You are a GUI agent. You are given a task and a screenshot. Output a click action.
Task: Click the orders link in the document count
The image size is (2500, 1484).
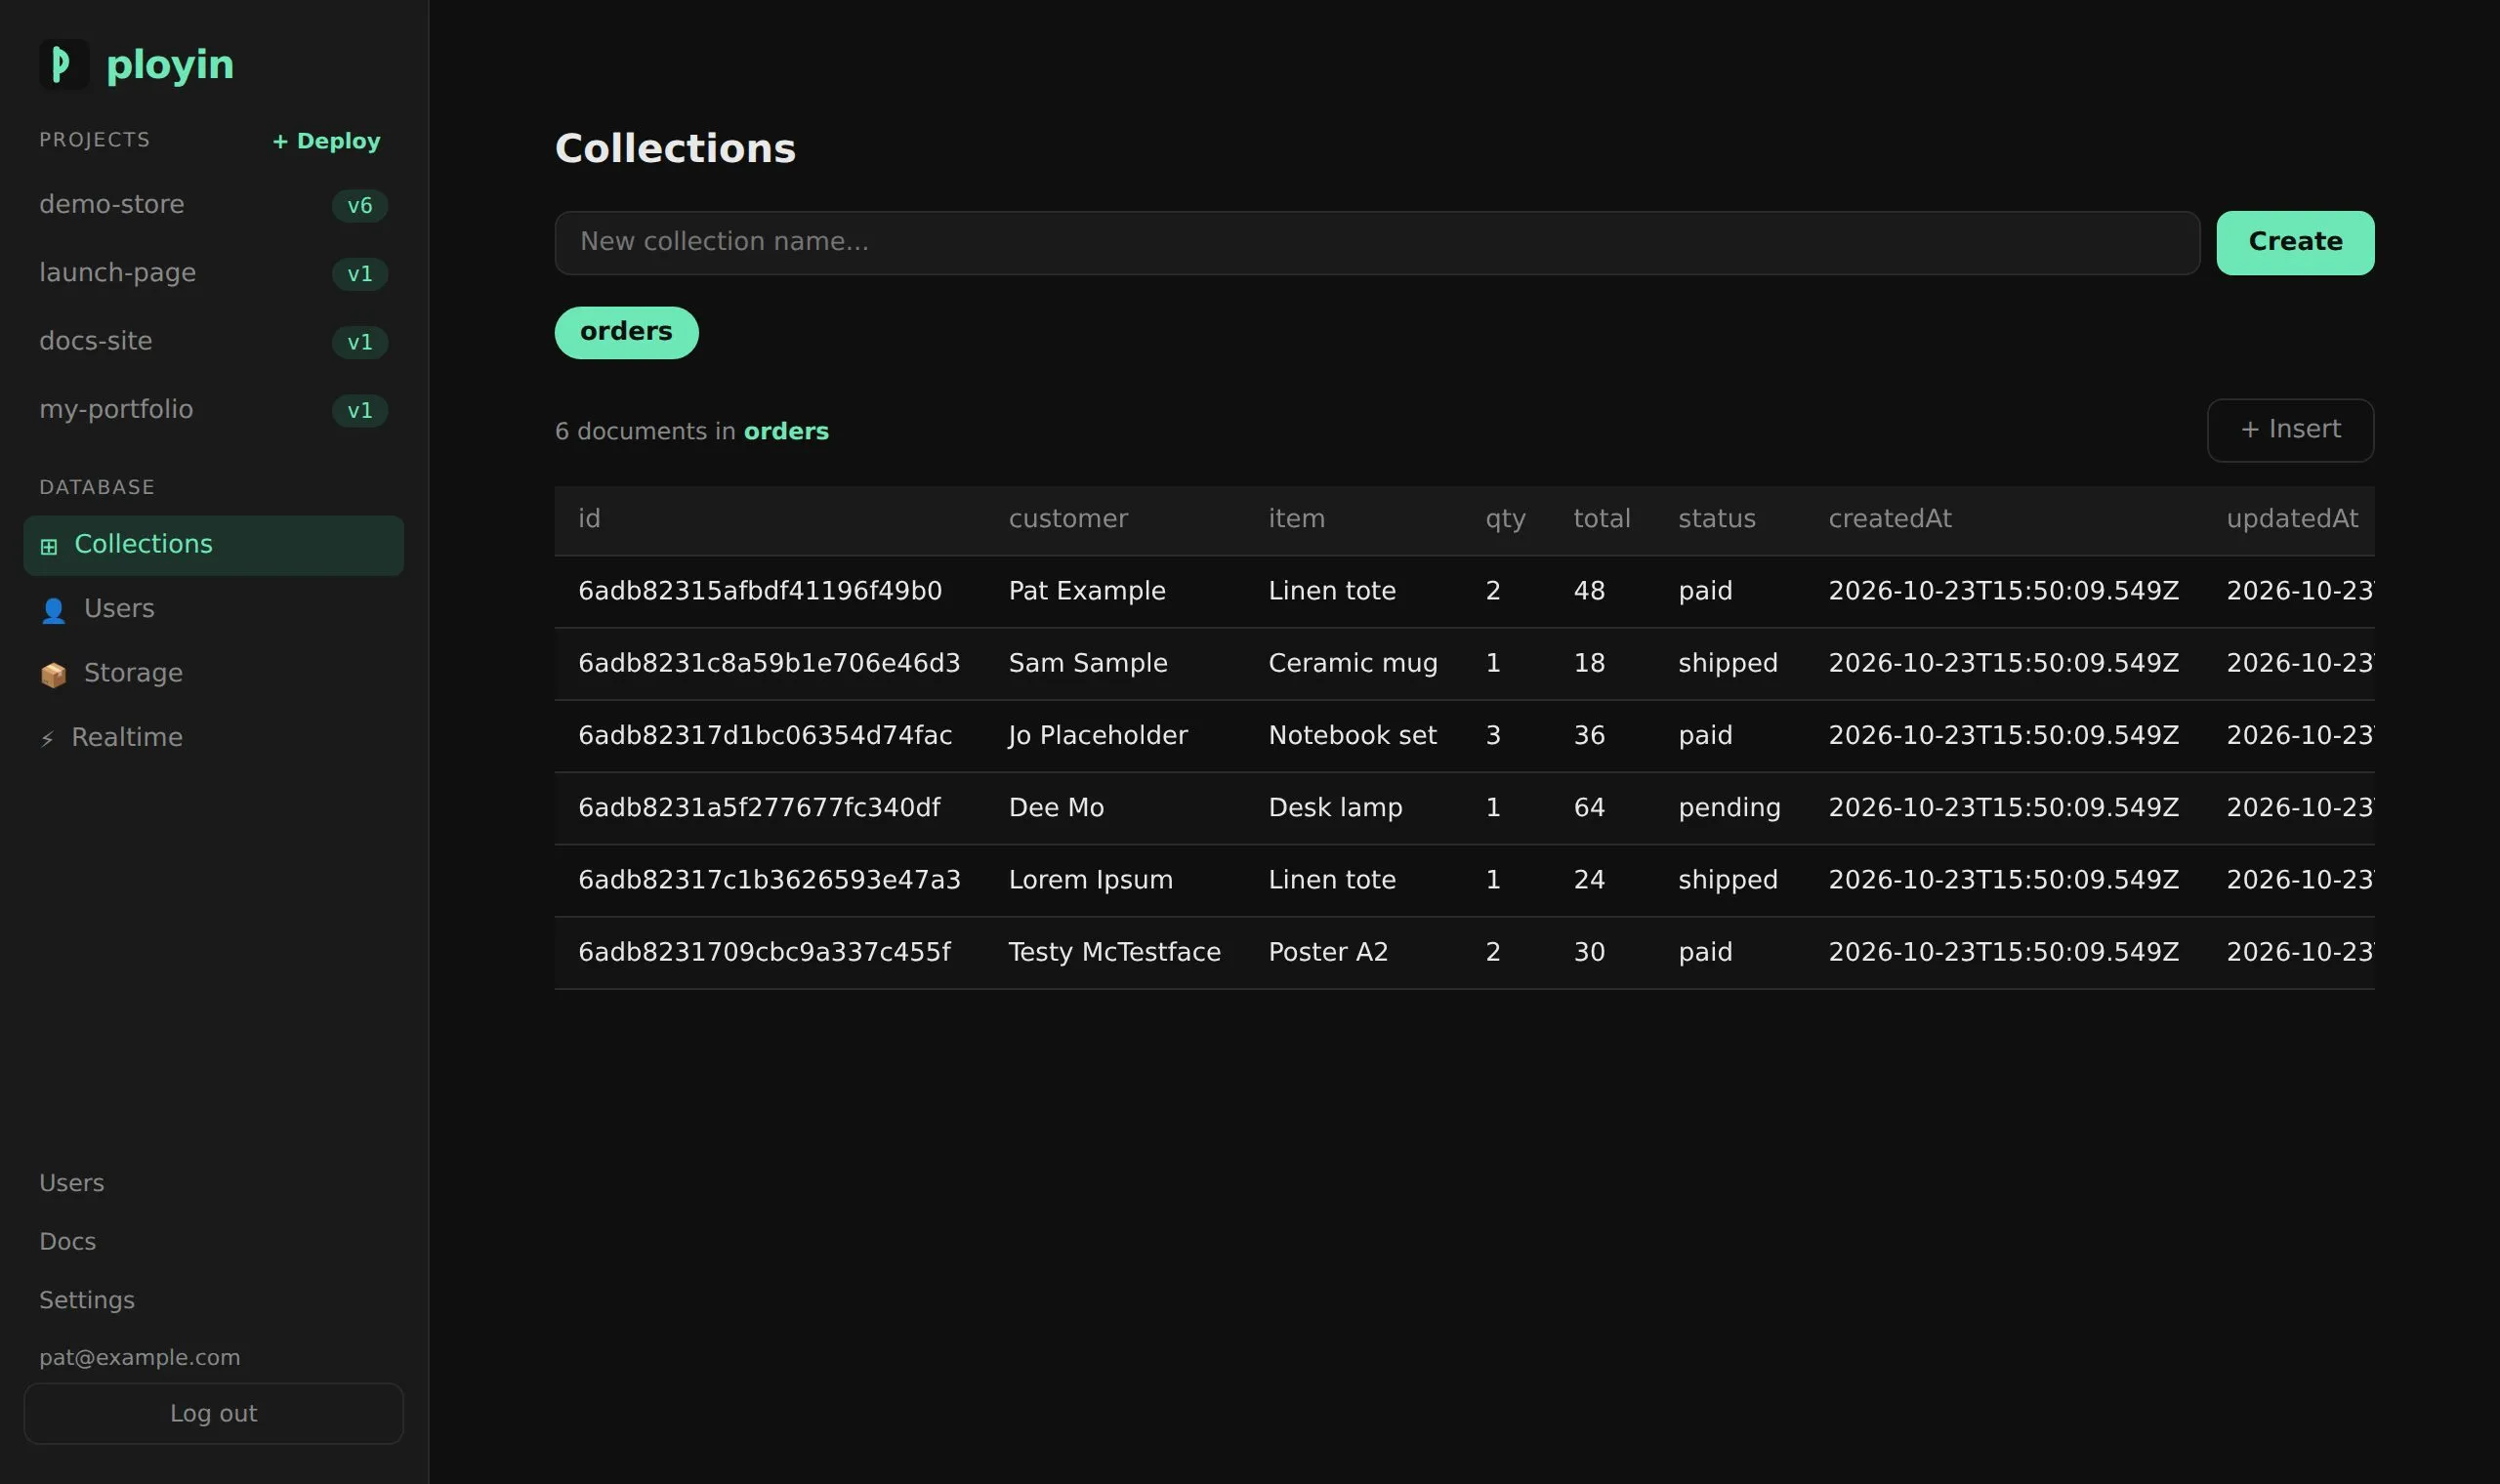pyautogui.click(x=786, y=431)
